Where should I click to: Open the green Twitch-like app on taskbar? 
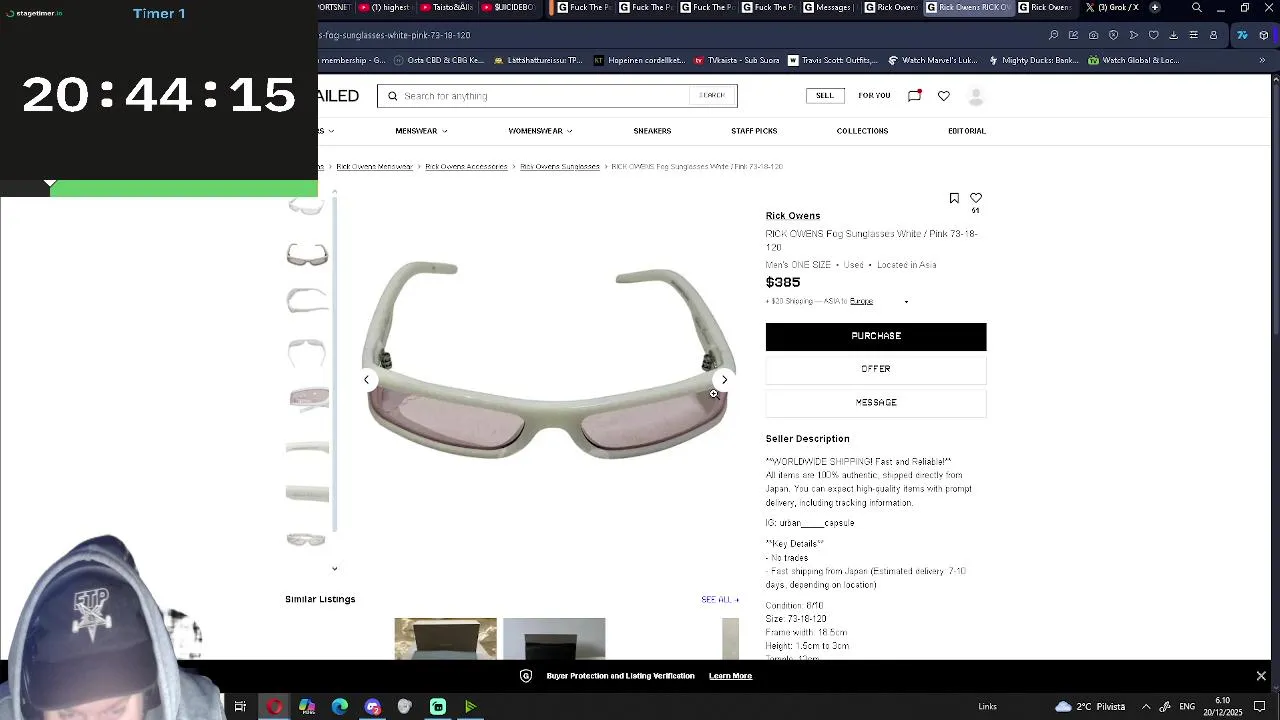click(x=438, y=707)
